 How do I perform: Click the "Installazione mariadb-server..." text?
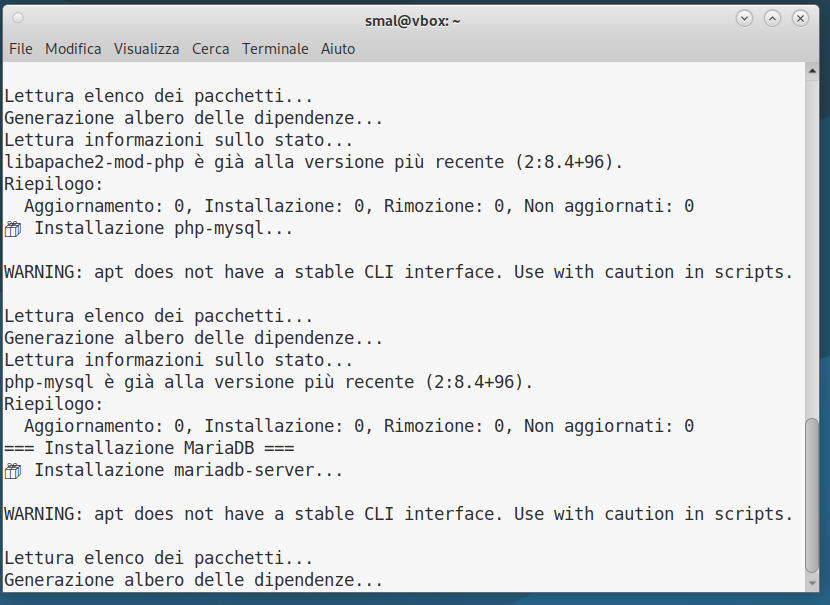pyautogui.click(x=189, y=470)
